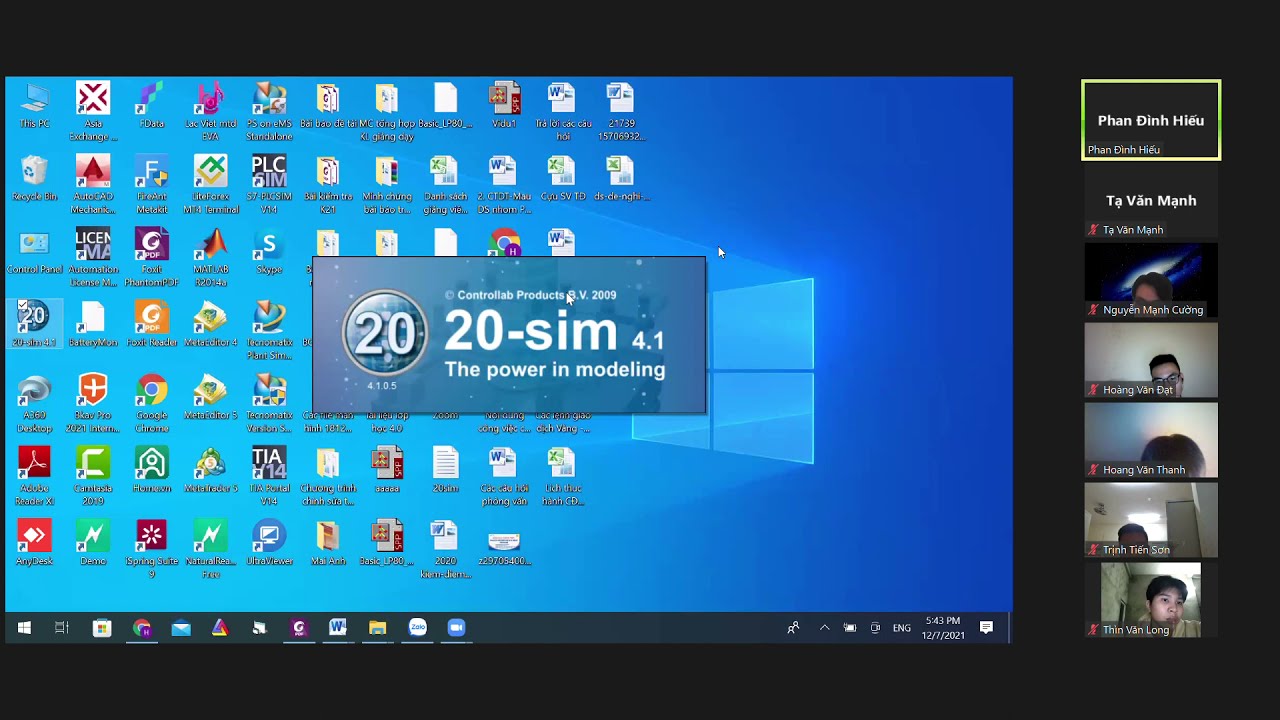Open the Cứu SV TĐ Excel file

click(x=563, y=179)
